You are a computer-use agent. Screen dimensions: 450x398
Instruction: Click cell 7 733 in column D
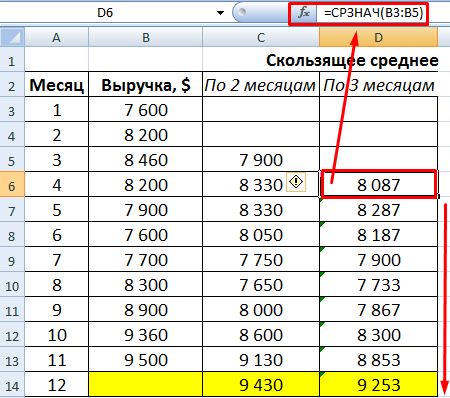point(379,285)
